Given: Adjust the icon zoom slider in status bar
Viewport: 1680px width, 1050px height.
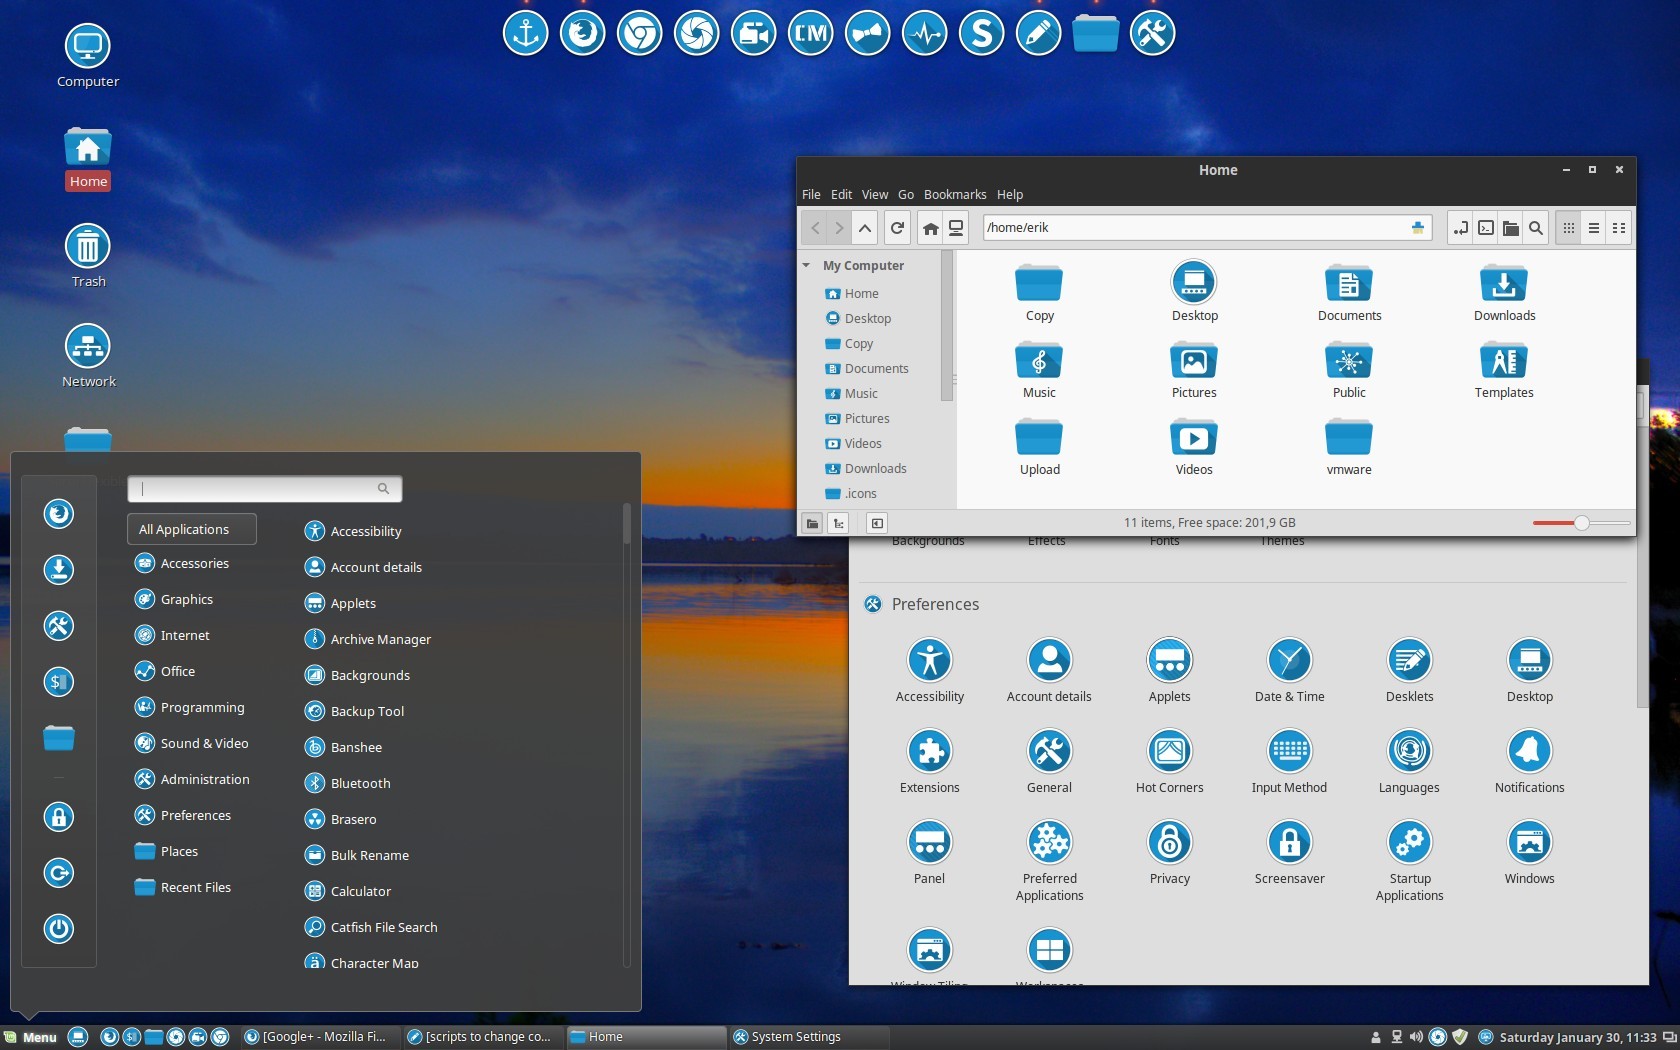Looking at the screenshot, I should [1582, 523].
